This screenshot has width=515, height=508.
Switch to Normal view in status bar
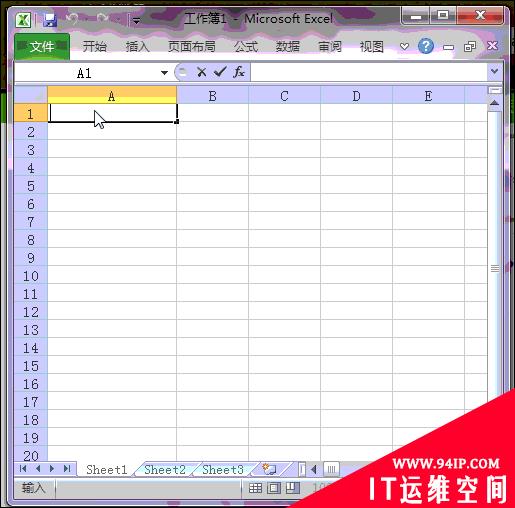click(x=255, y=488)
